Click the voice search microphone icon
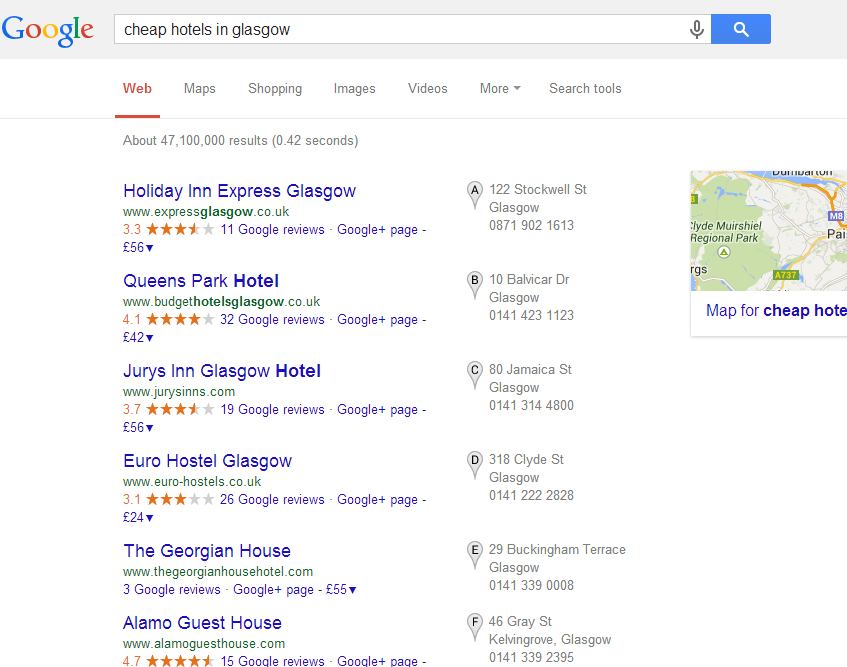847x667 pixels. [697, 29]
